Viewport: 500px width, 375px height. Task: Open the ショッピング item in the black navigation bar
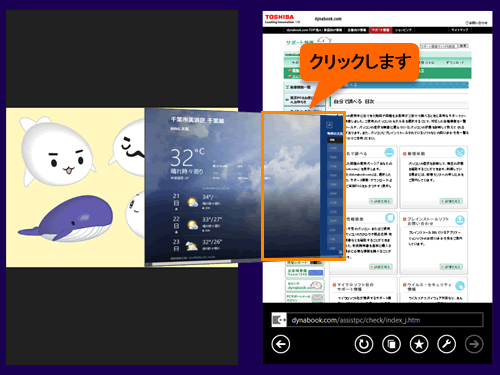404,30
